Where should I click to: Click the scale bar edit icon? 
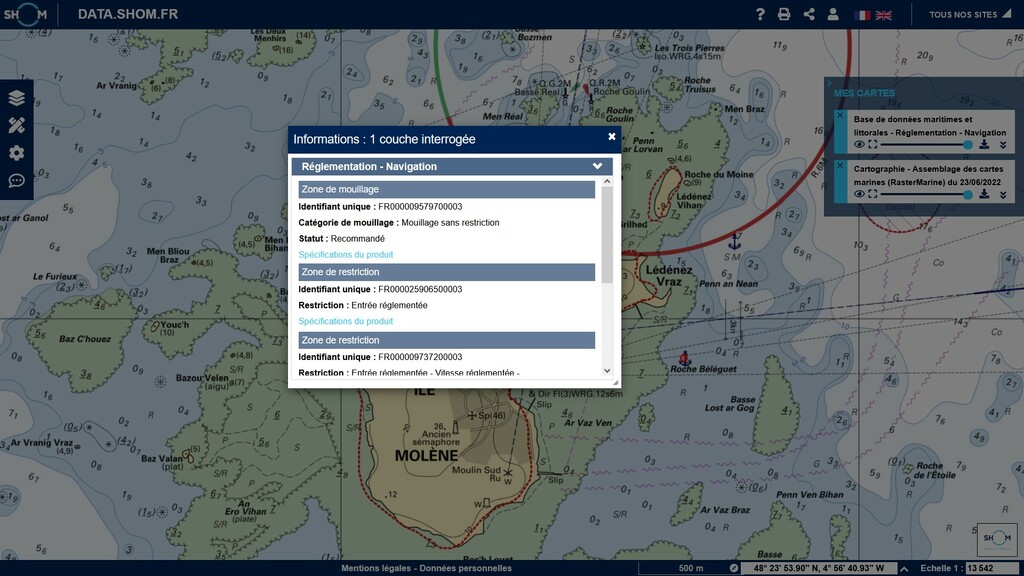[x=733, y=568]
